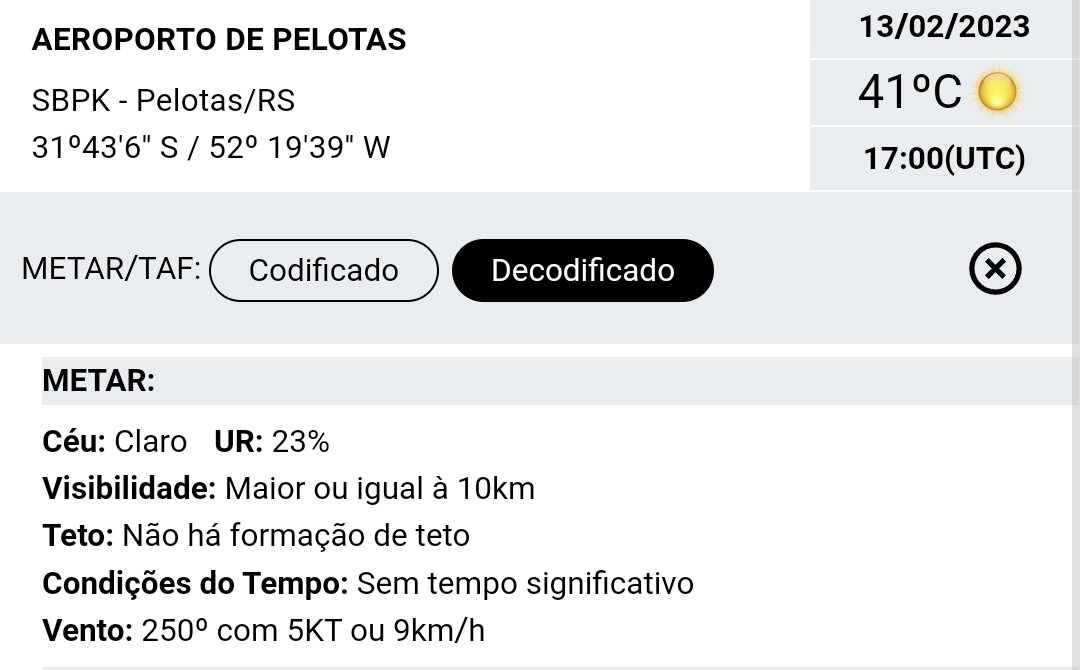Click the 41°C temperature reading

click(x=909, y=92)
